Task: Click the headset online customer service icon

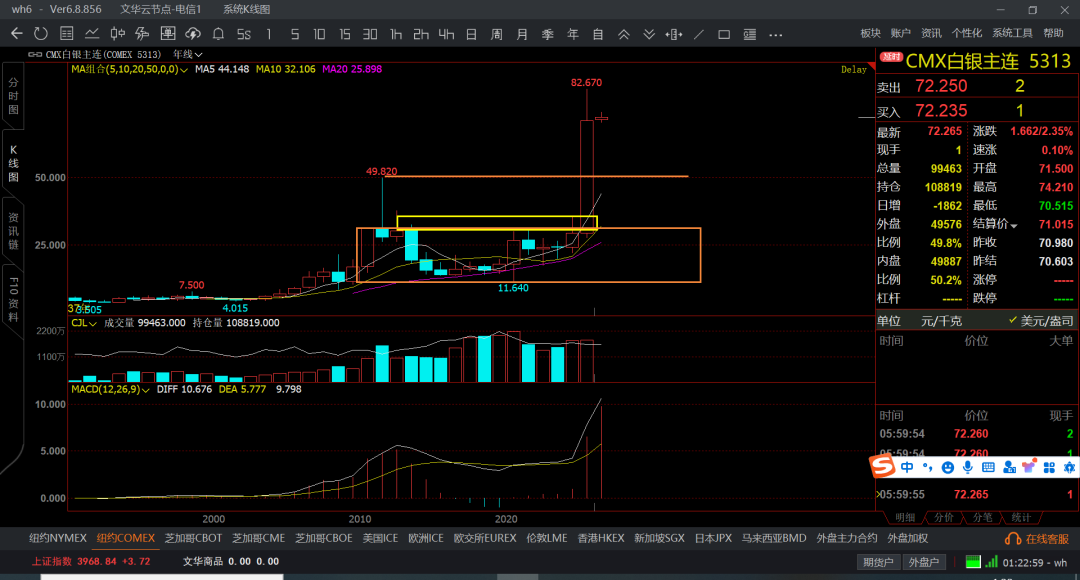Action: coord(1012,539)
